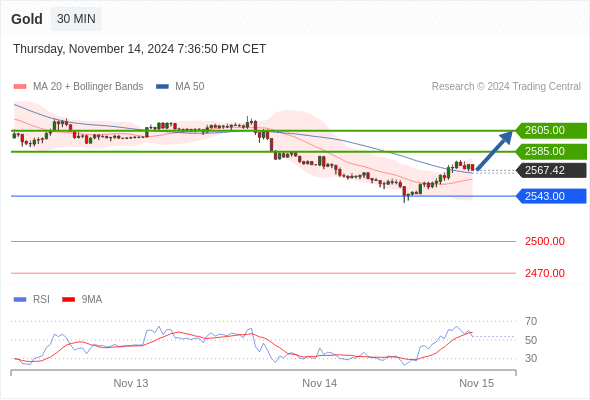Click the Nov 13 date axis label

(x=131, y=383)
